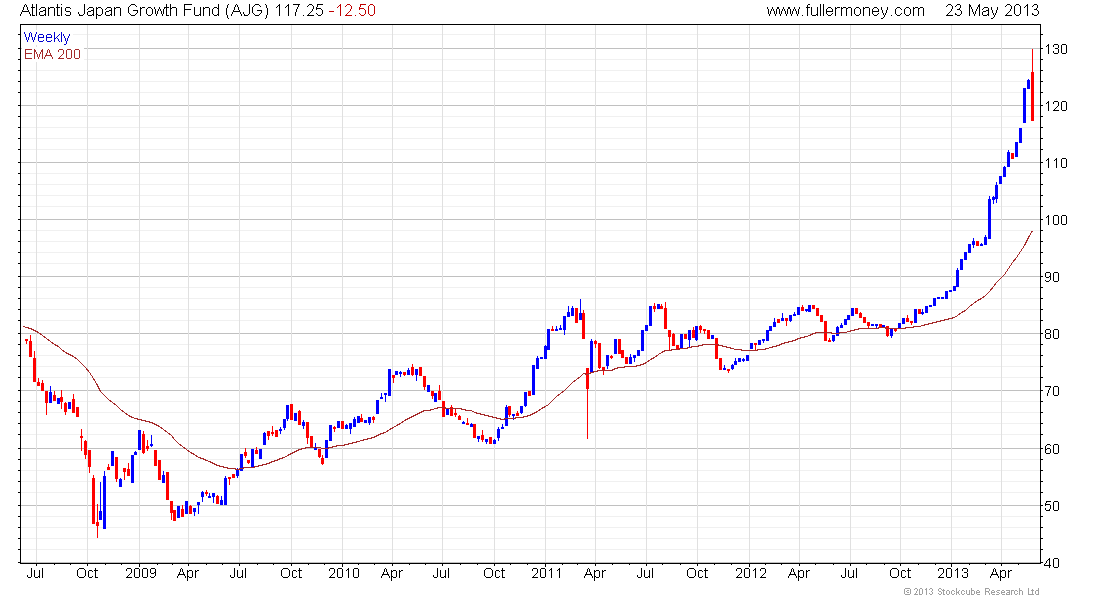This screenshot has height=600, width=1100.
Task: Click the y-axis label "80"
Action: (1052, 334)
